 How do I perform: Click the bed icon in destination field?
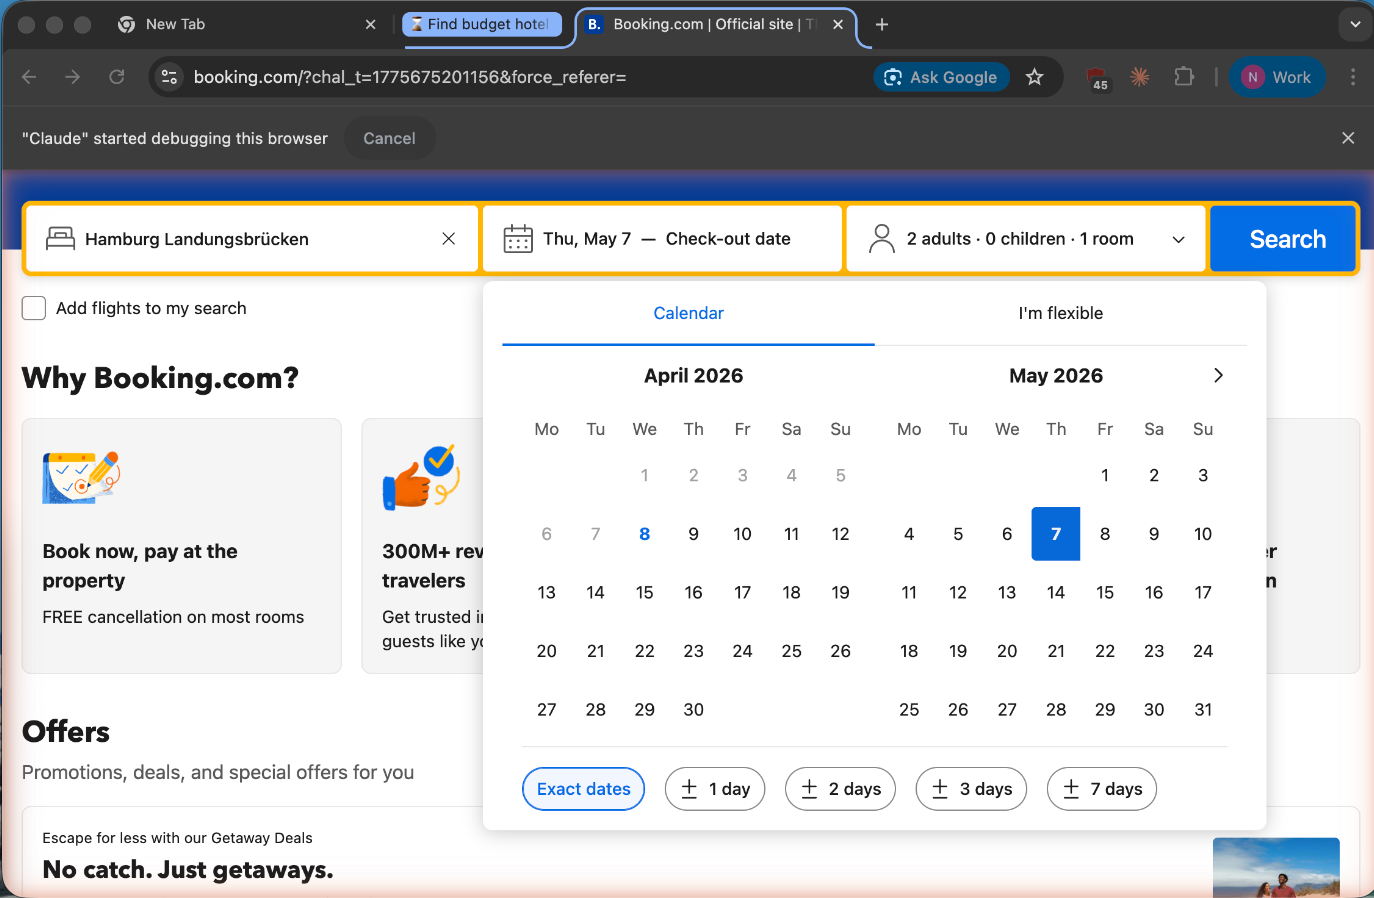pos(61,239)
